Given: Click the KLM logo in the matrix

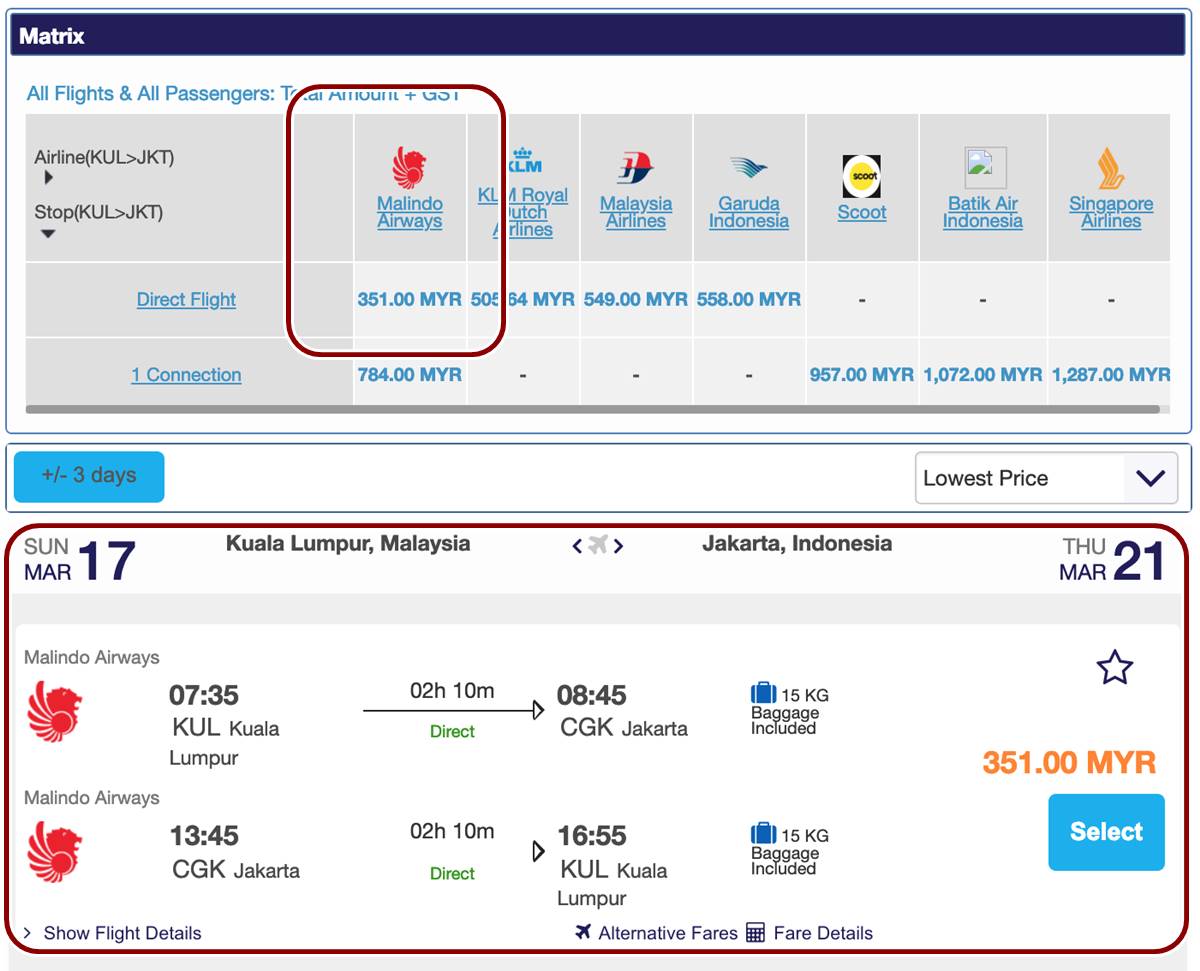Looking at the screenshot, I should (x=524, y=160).
